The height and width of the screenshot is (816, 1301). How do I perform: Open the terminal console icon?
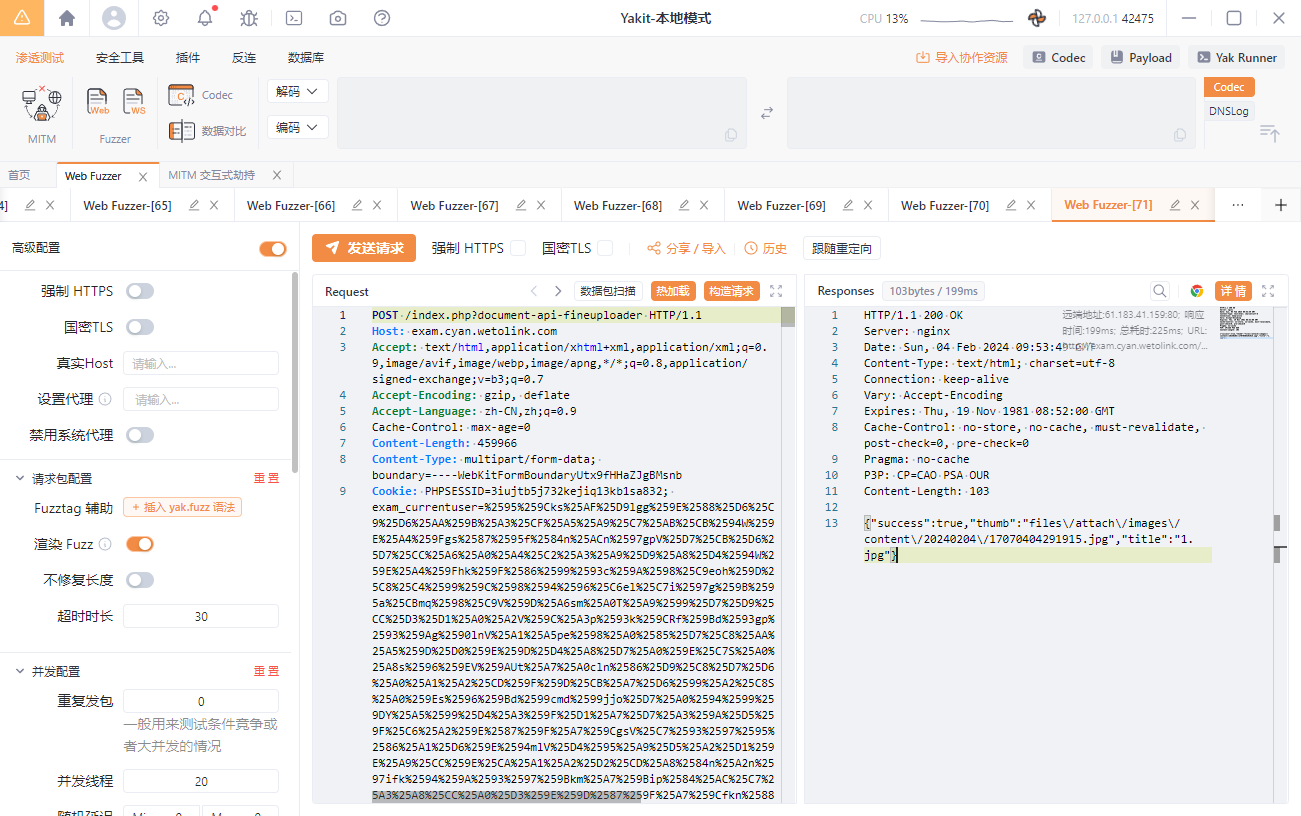click(294, 18)
